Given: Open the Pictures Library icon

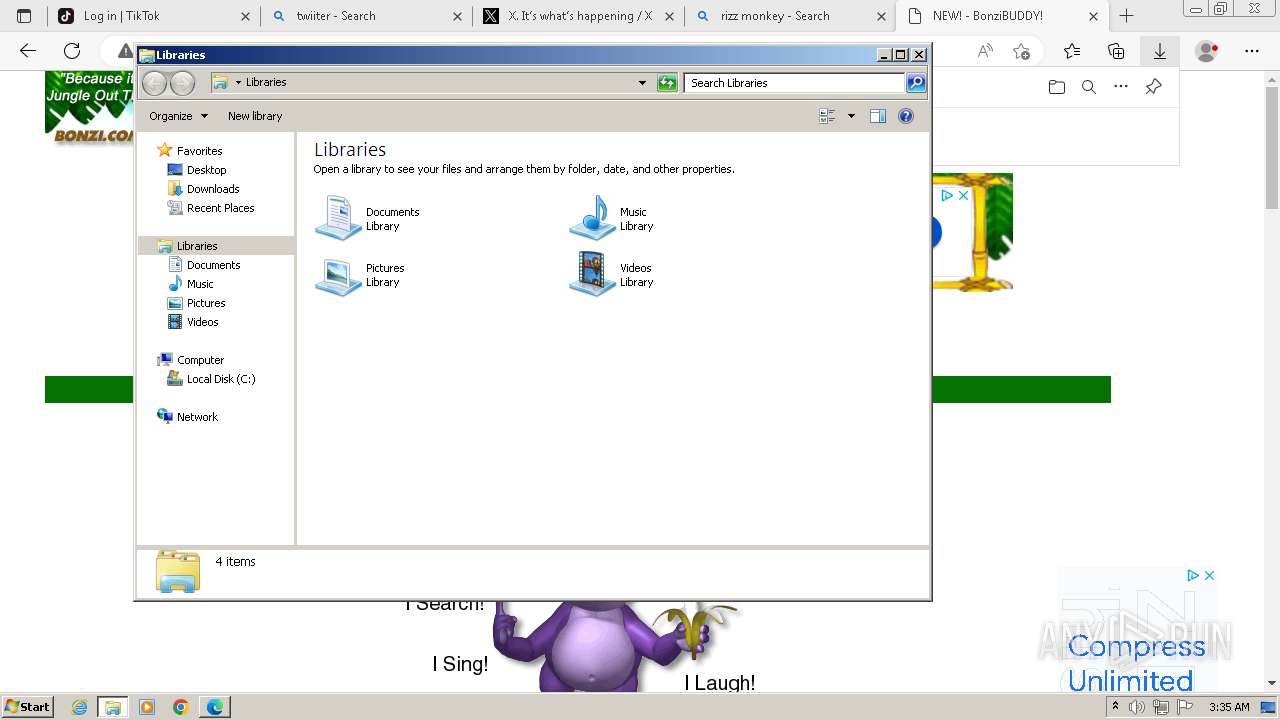Looking at the screenshot, I should [338, 275].
